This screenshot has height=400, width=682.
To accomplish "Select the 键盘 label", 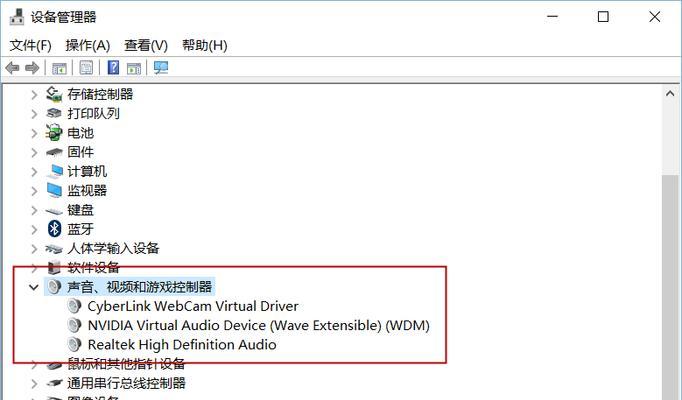I will coord(80,210).
